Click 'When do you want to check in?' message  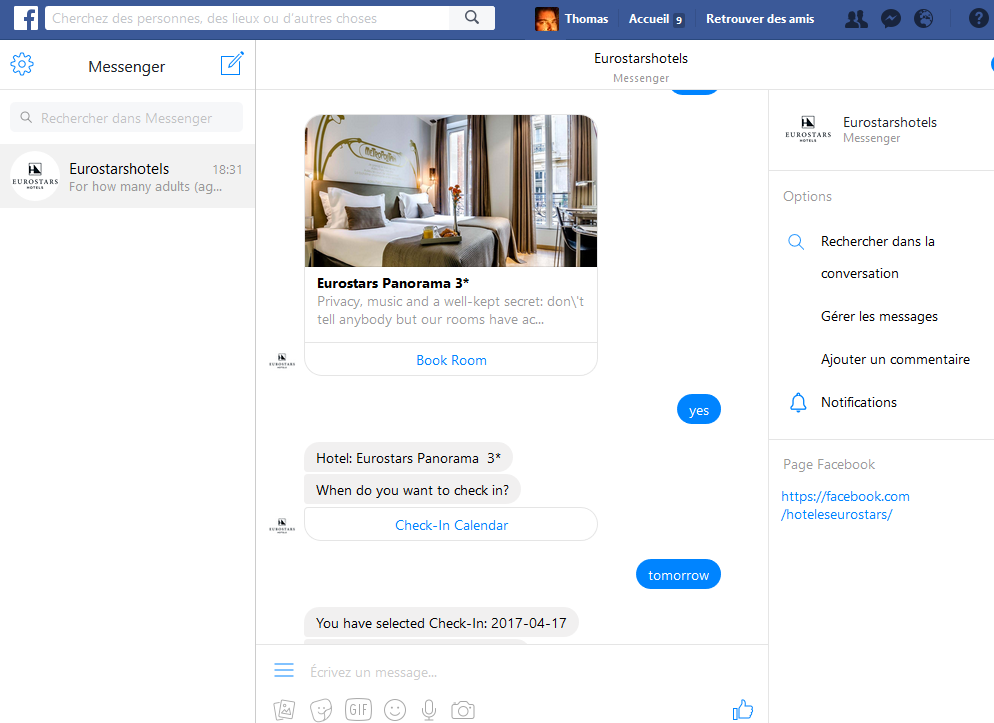pos(412,490)
